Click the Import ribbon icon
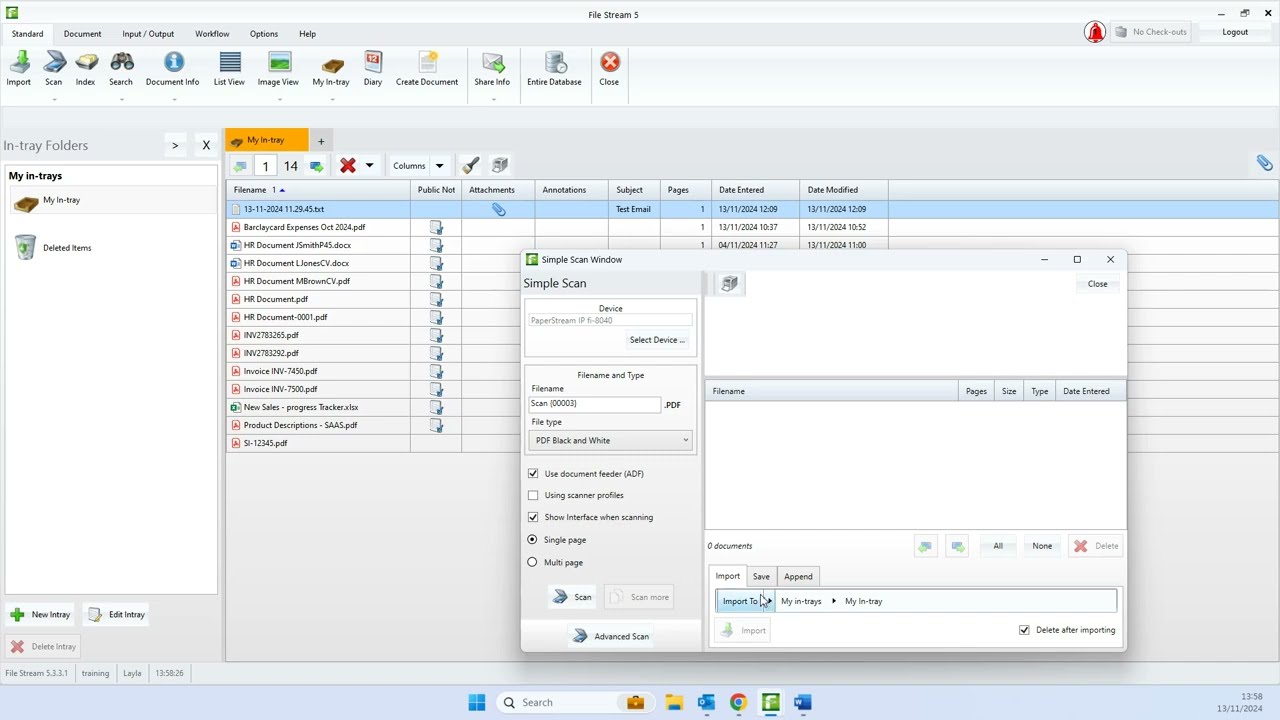 (x=18, y=69)
